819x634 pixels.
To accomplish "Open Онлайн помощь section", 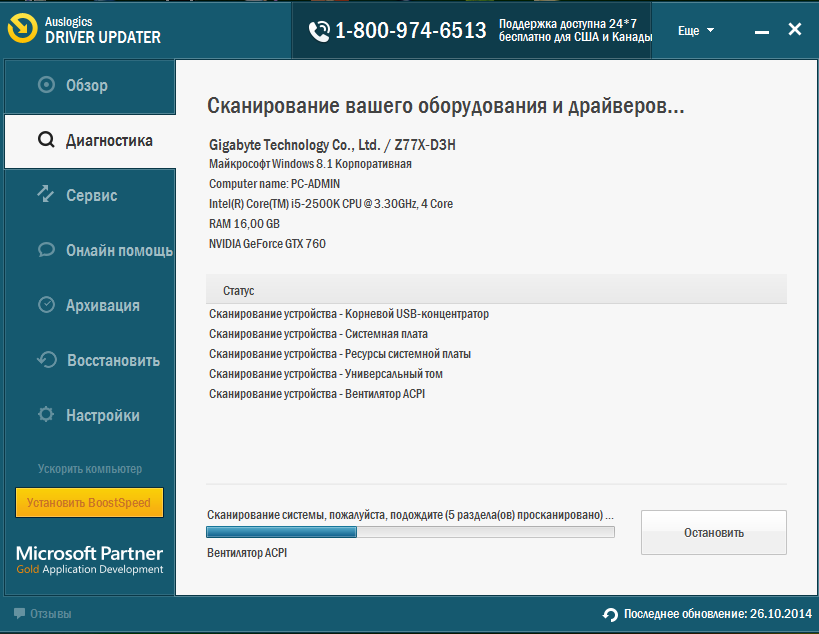I will tap(90, 251).
